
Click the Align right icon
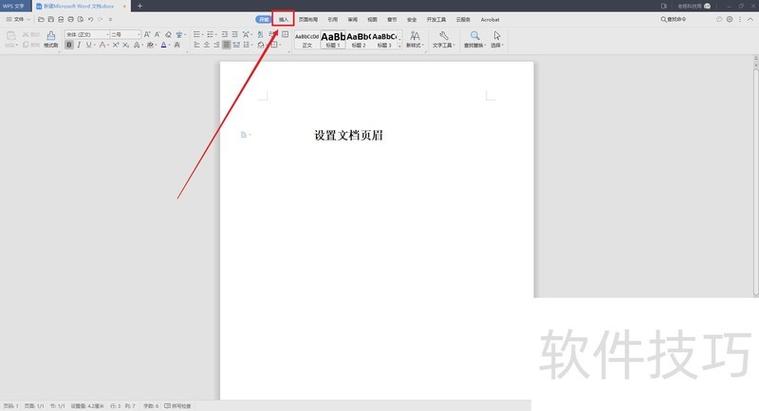tap(216, 45)
